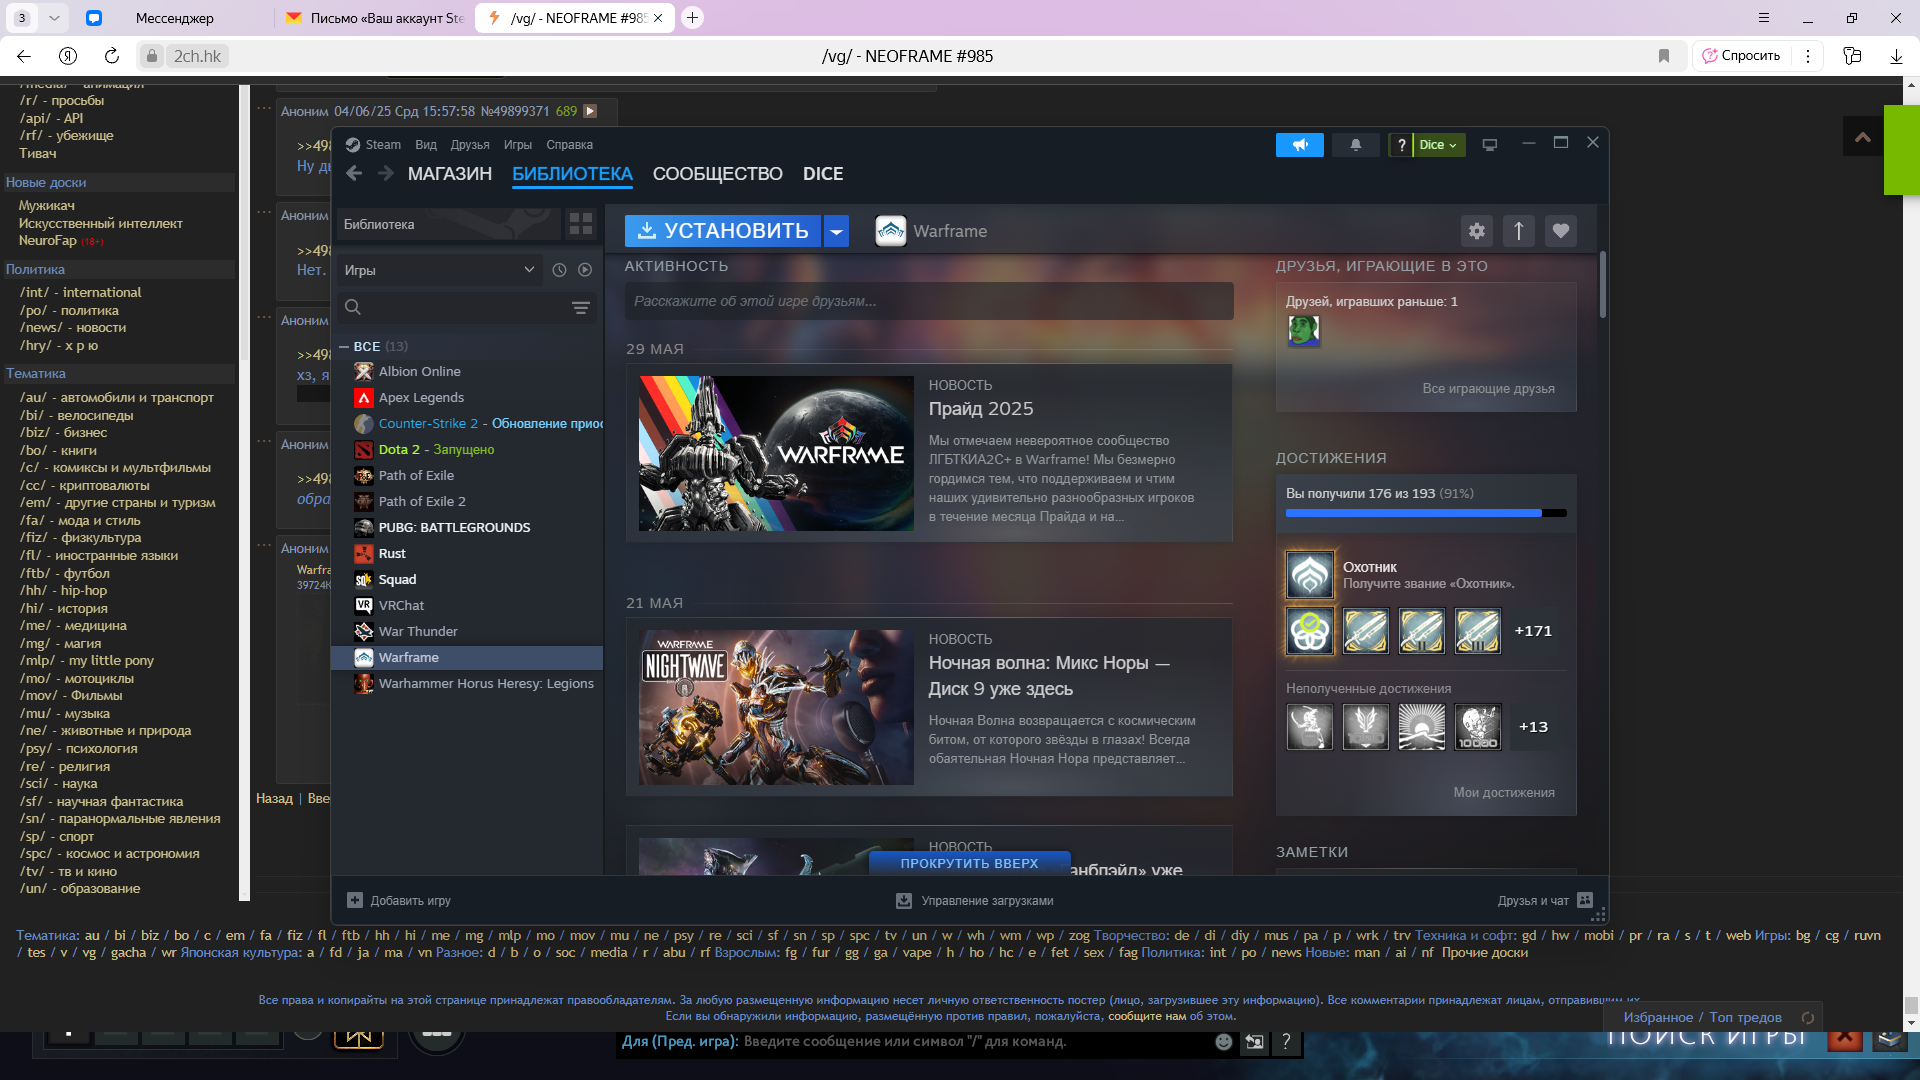Open install options arrow dropdown
1920x1080 pixels.
(837, 231)
